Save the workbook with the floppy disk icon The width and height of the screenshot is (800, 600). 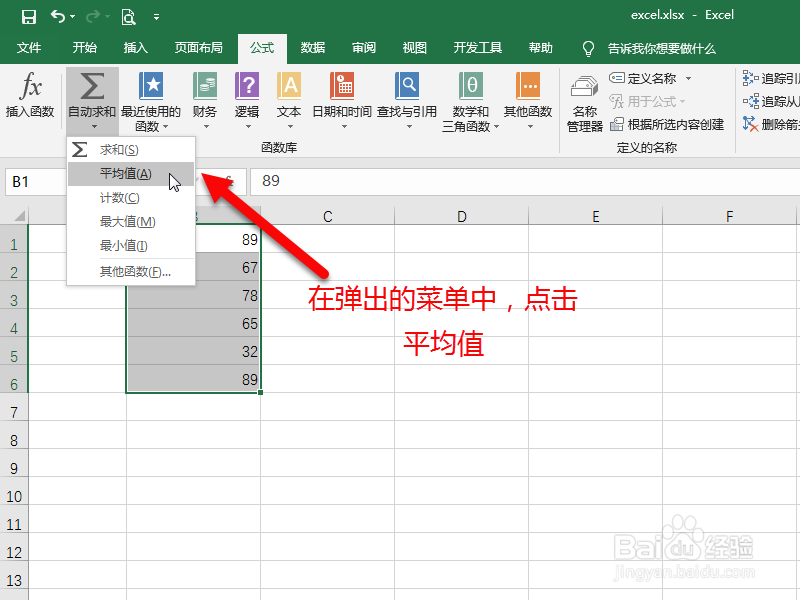click(29, 17)
